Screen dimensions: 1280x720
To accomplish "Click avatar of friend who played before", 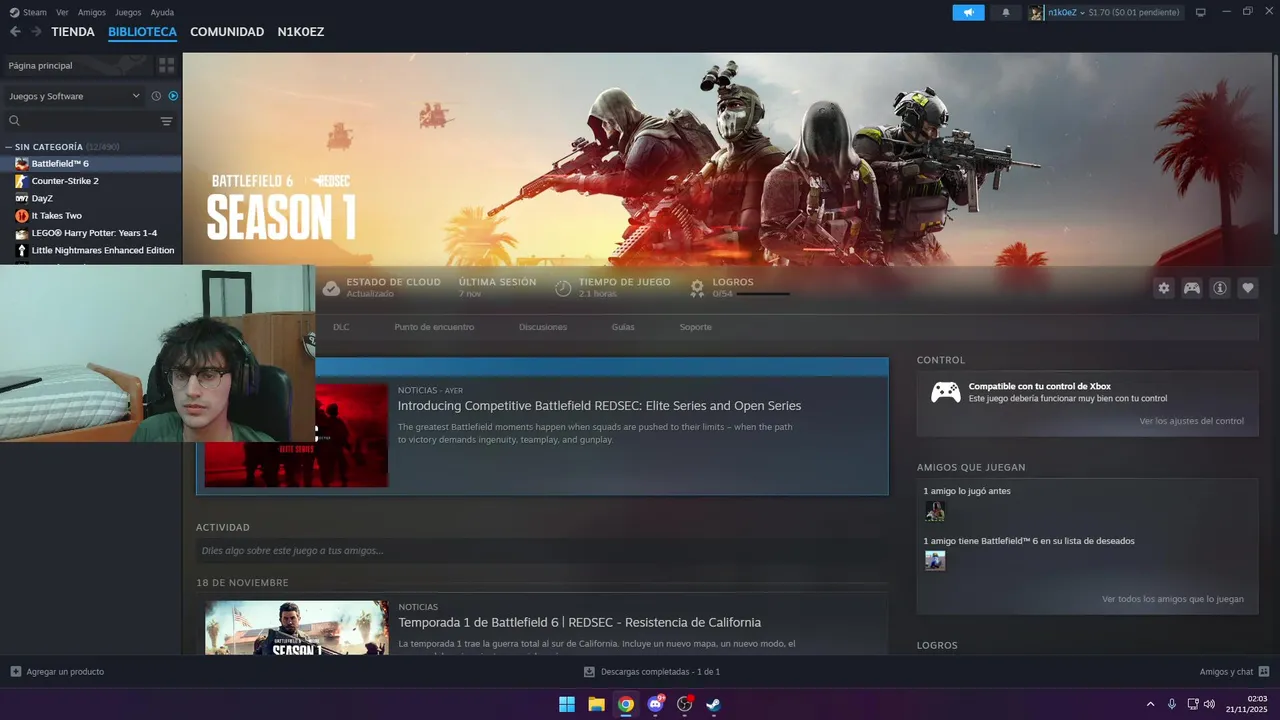I will point(935,511).
